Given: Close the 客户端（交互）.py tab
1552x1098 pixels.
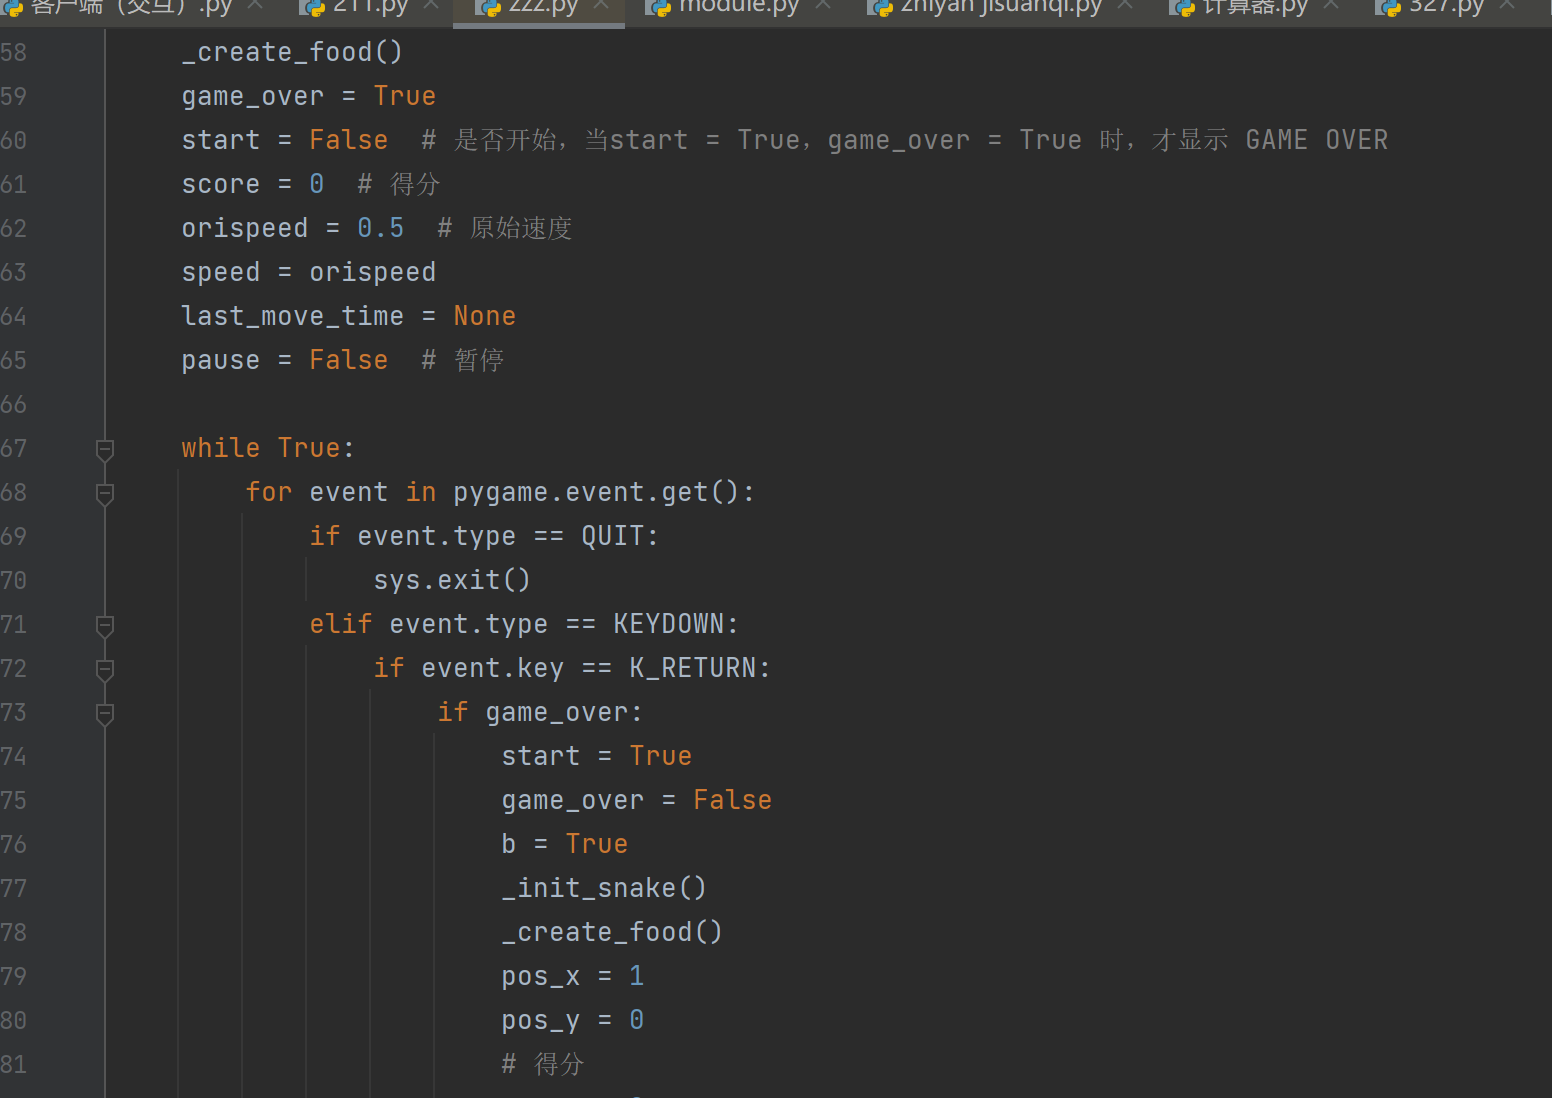Looking at the screenshot, I should coord(255,5).
